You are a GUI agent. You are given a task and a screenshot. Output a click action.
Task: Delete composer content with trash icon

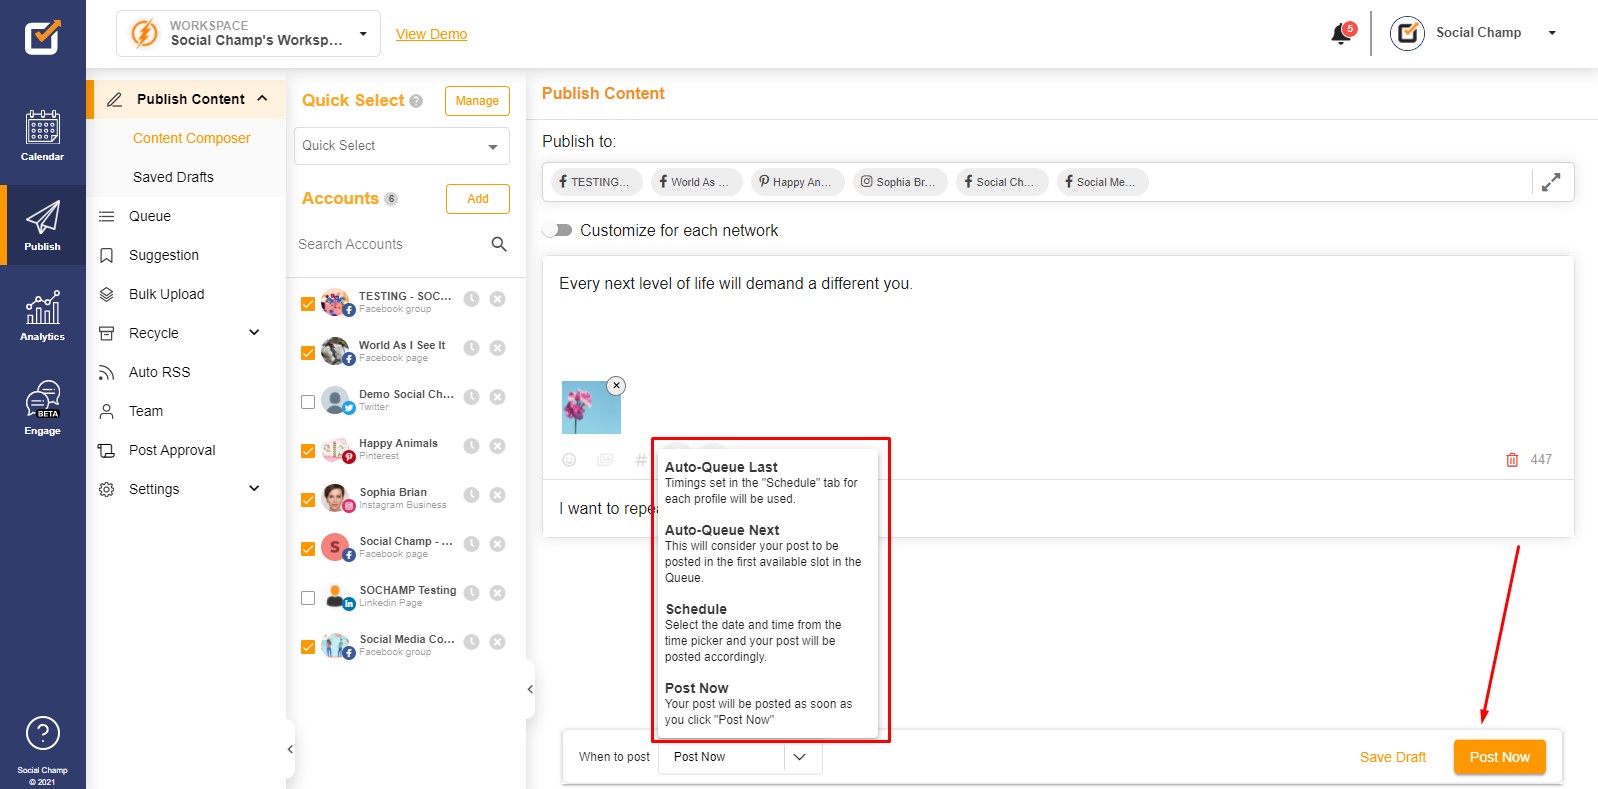tap(1512, 460)
